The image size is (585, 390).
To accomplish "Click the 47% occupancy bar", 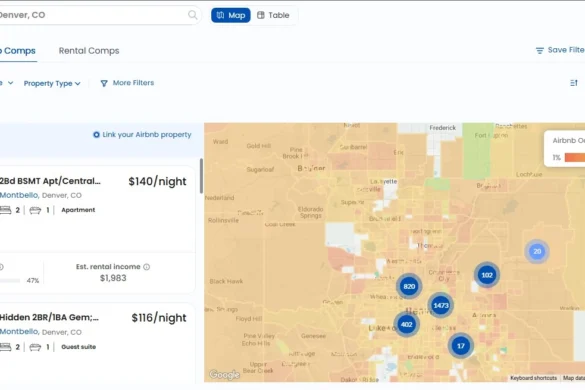I will pos(10,281).
